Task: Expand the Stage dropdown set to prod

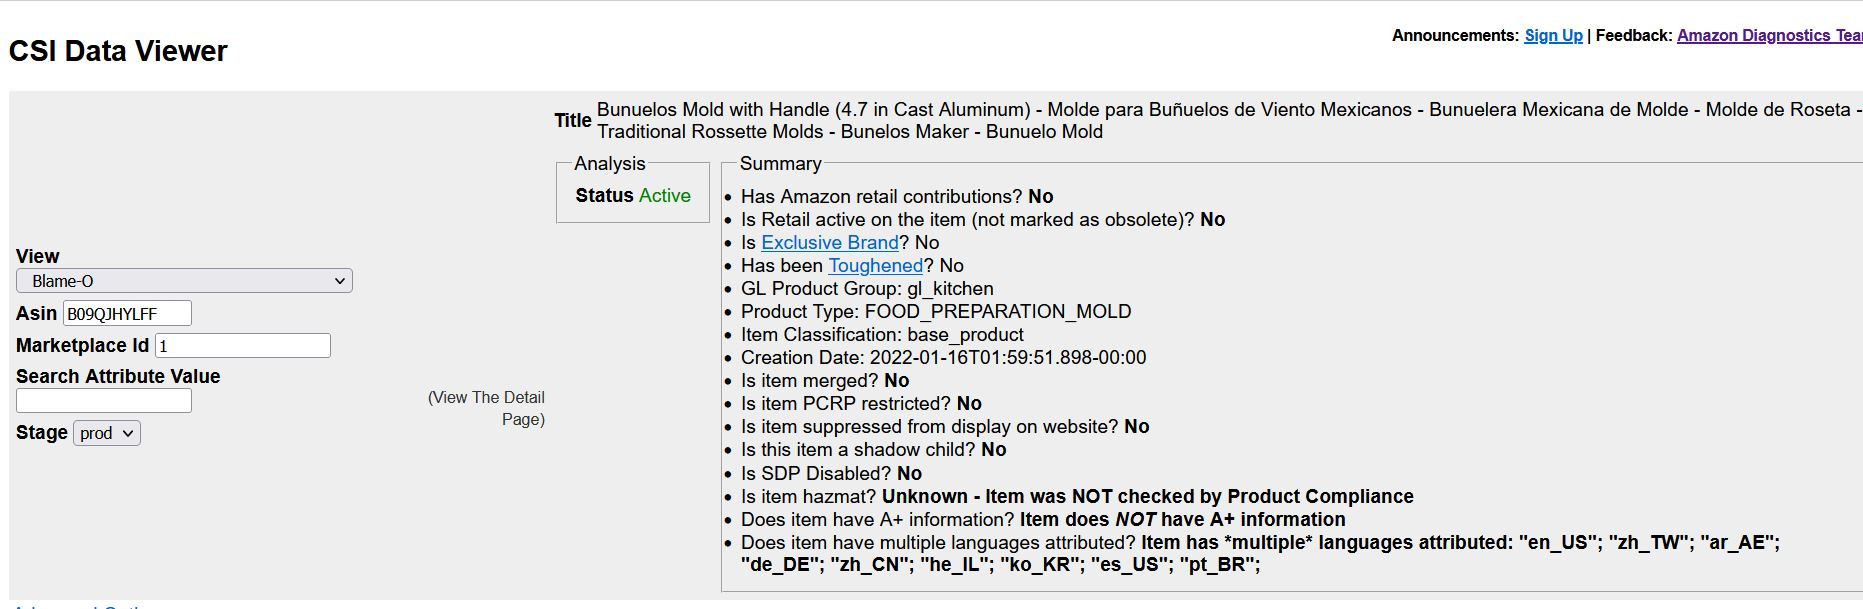Action: [x=107, y=433]
